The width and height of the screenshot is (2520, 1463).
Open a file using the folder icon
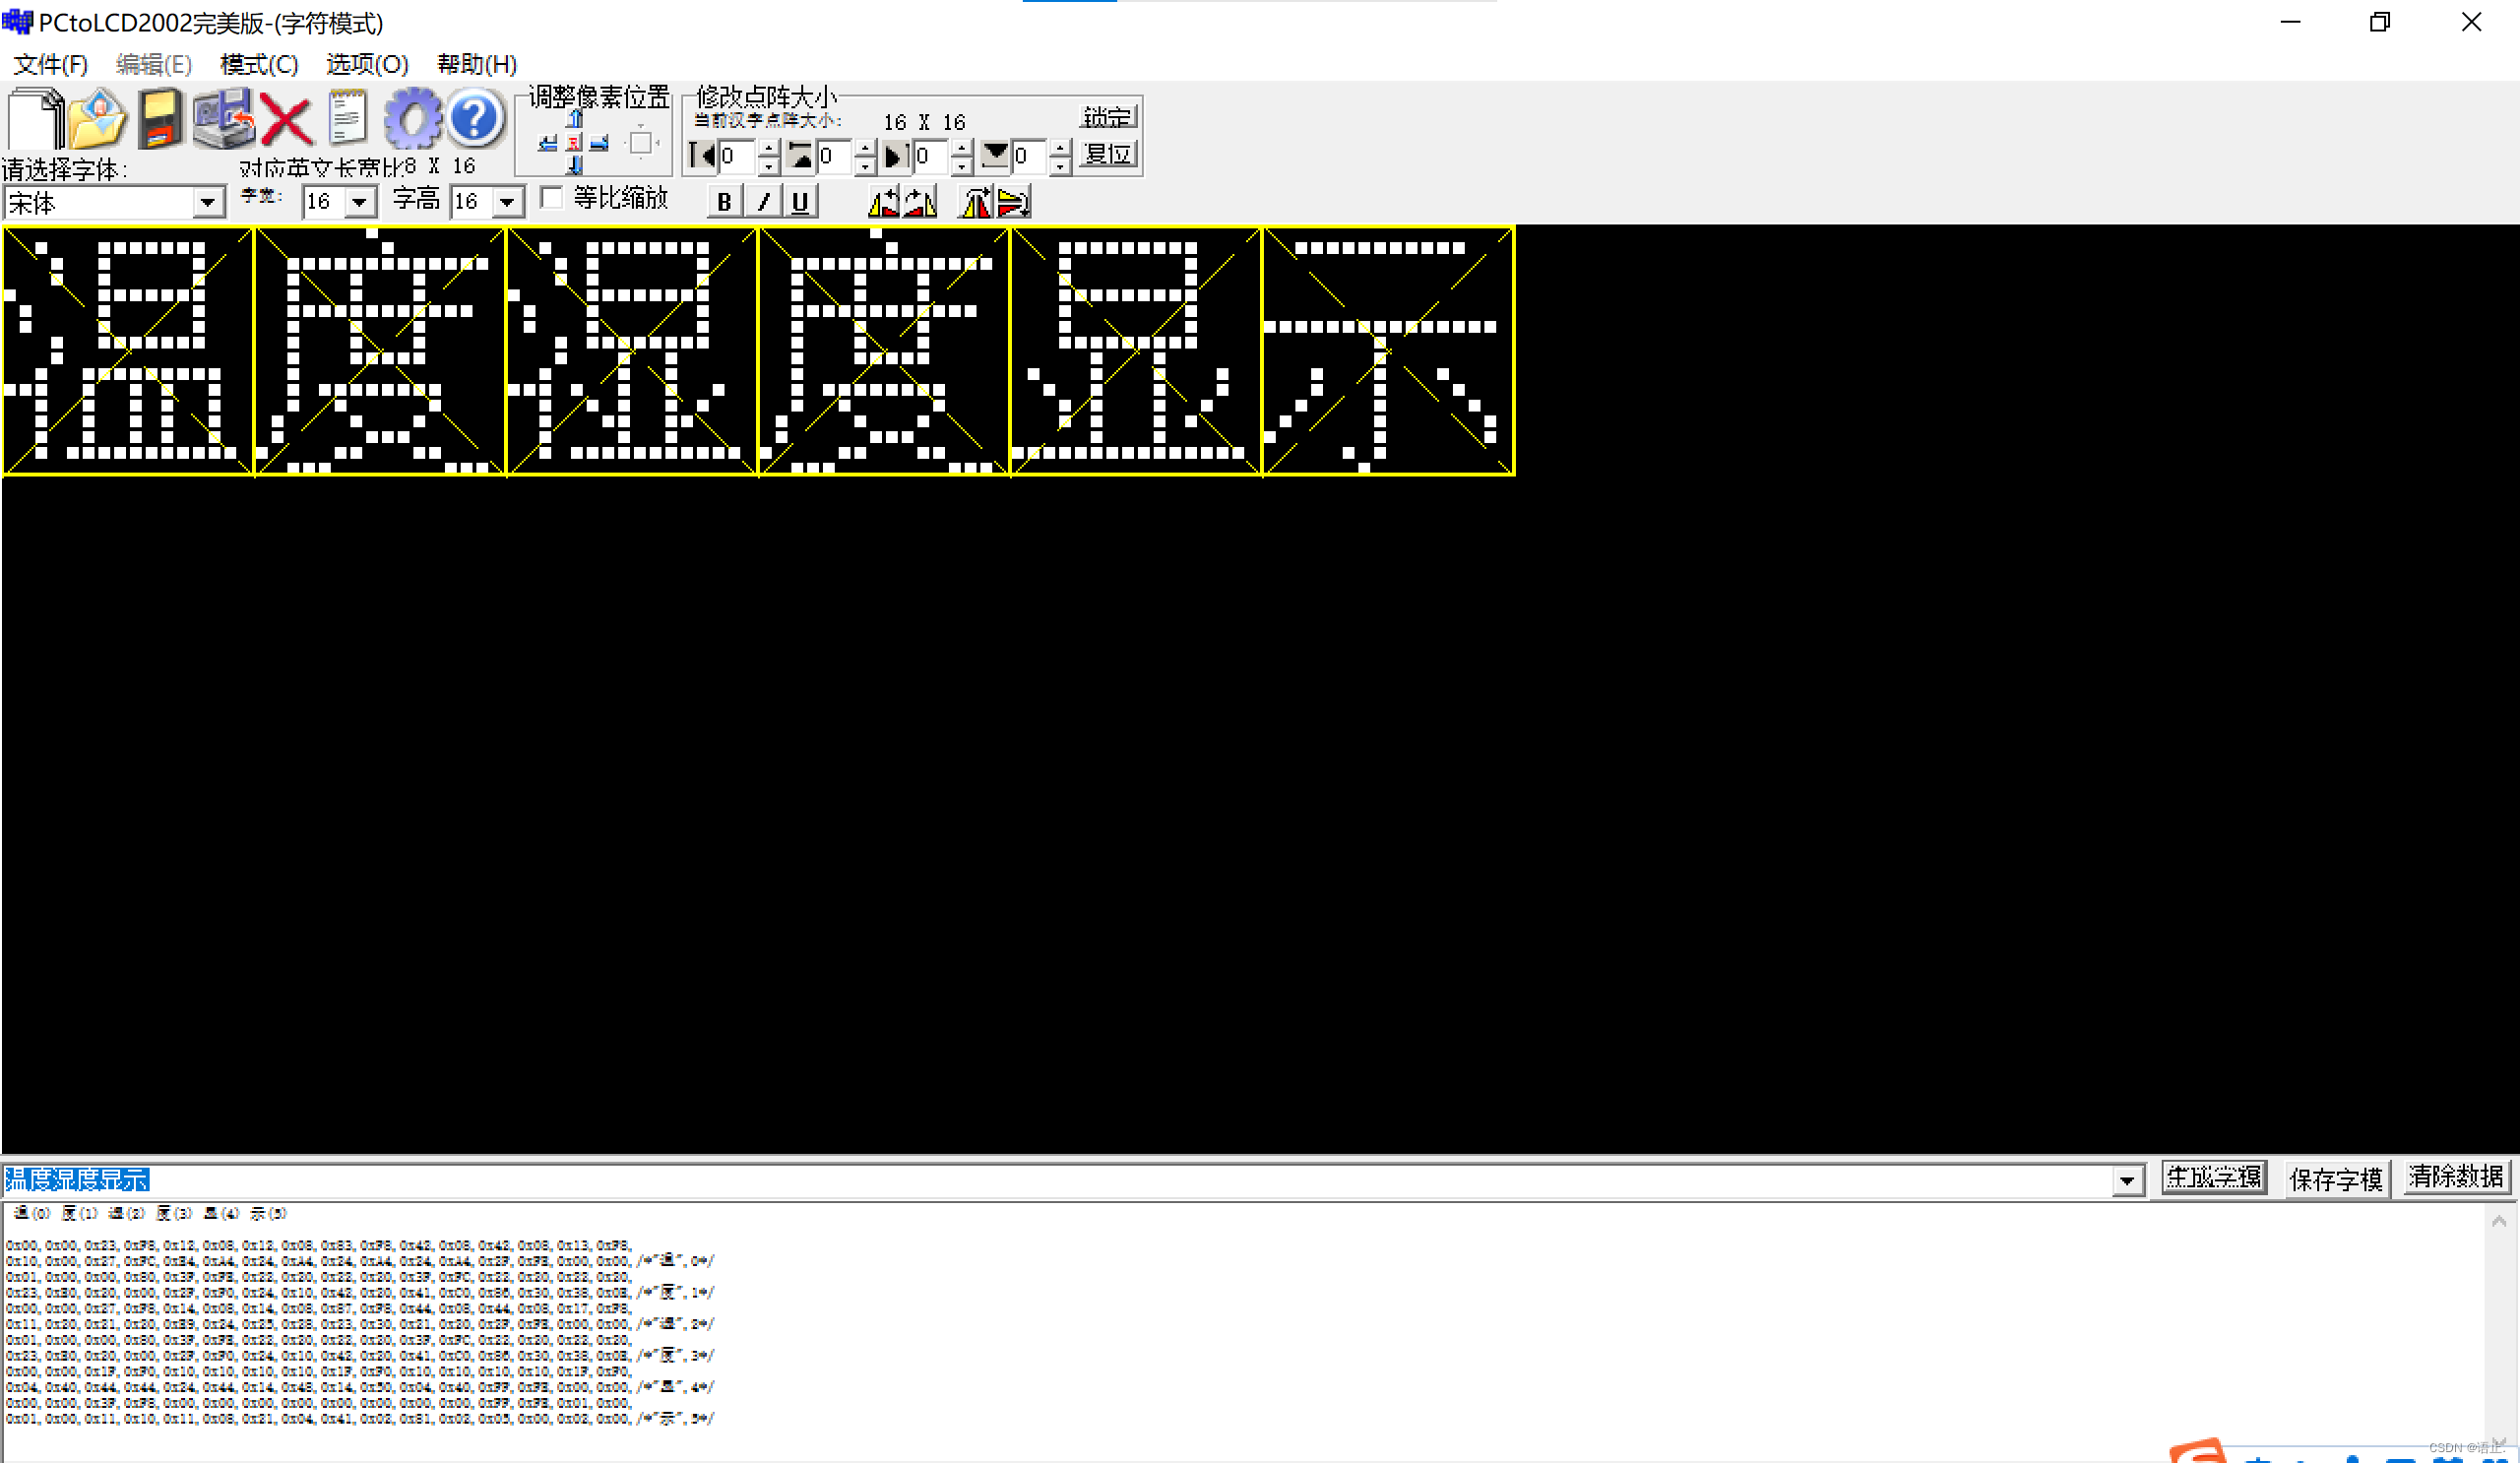click(x=95, y=118)
